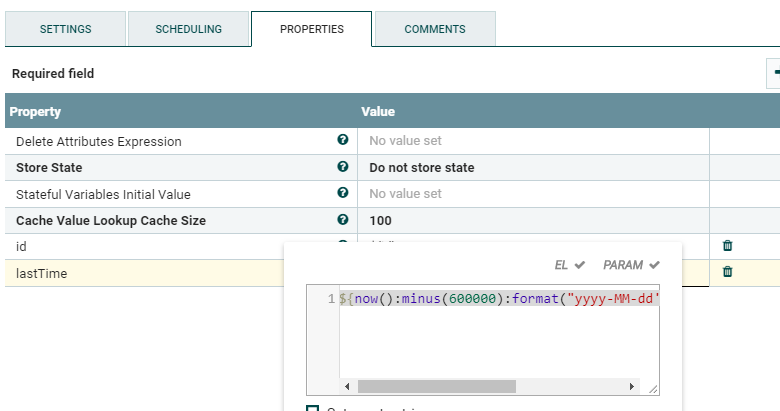Toggle the checkbox below the expression editor
The height and width of the screenshot is (411, 780).
pos(312,408)
